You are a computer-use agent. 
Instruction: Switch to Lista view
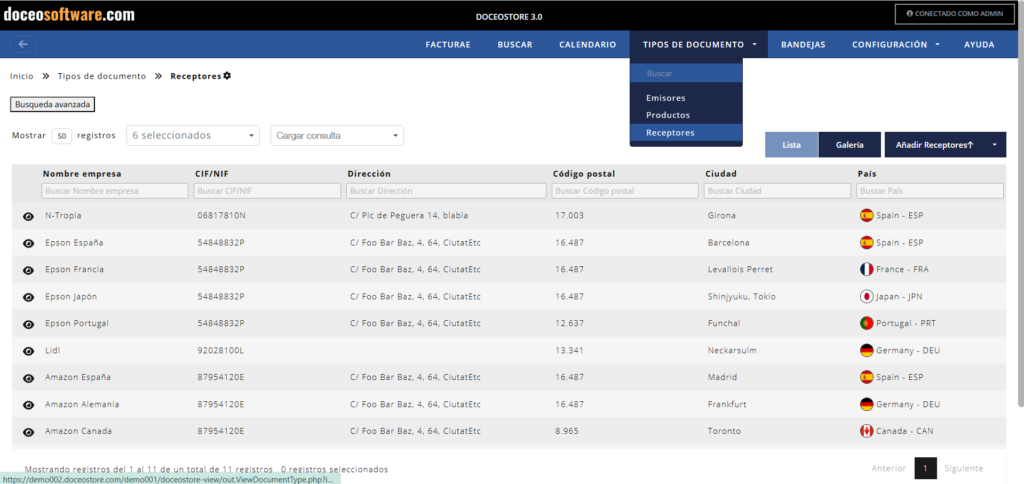(x=792, y=145)
